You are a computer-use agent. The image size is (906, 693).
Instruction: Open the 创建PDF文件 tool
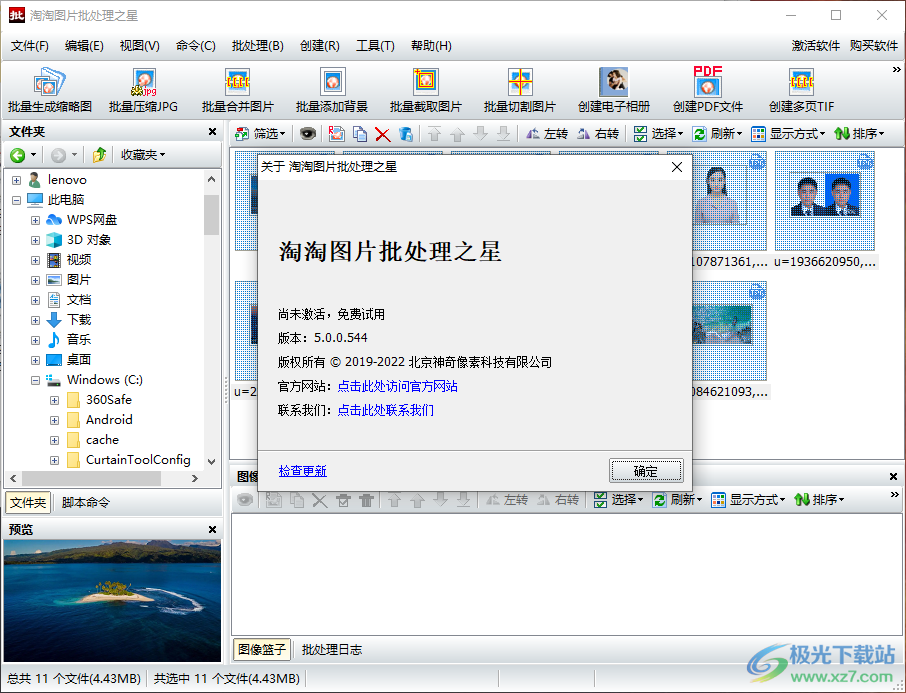[x=707, y=88]
